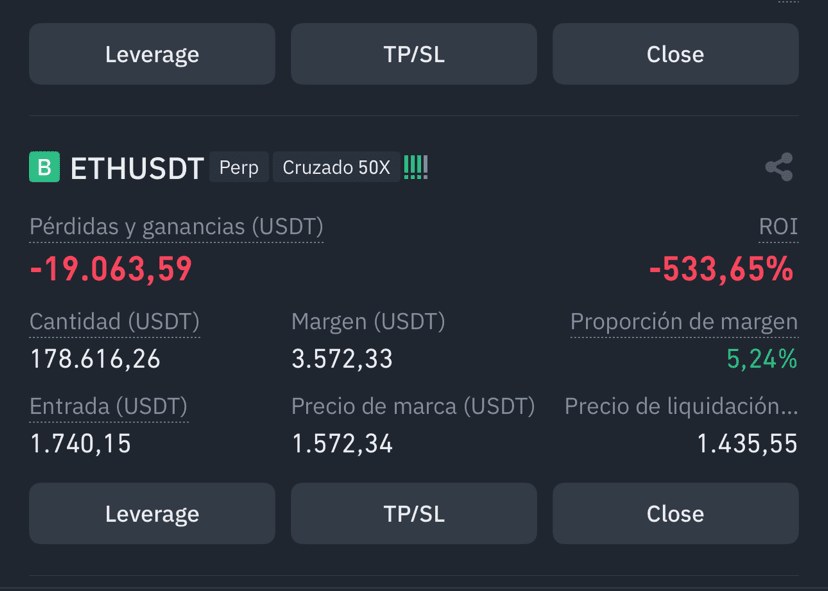Show ROI explanation by tapping ROI label
This screenshot has height=591, width=828.
(778, 227)
